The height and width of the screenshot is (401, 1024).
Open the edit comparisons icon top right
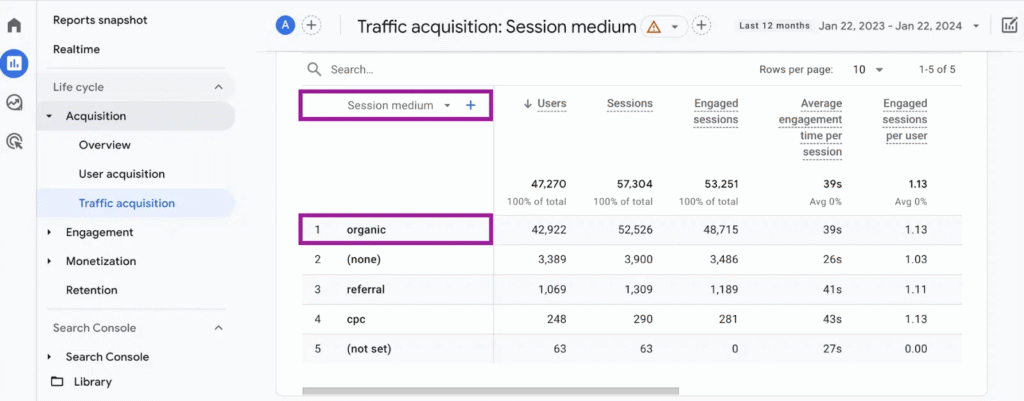coord(1009,26)
